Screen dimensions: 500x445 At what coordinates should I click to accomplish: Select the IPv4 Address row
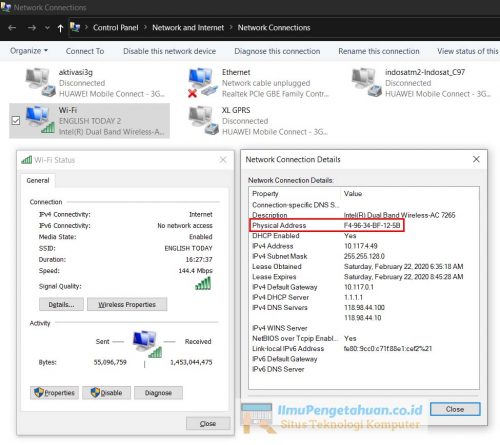click(x=364, y=246)
